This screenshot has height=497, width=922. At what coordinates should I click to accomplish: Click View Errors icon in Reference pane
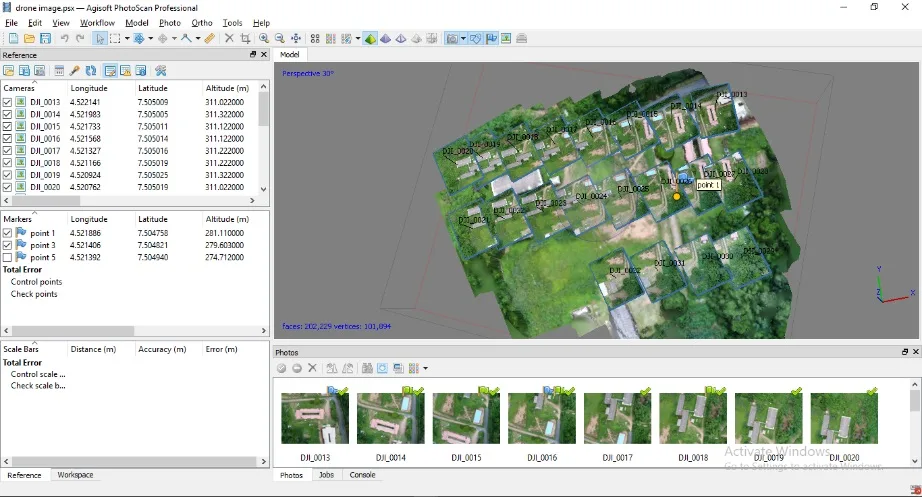pos(125,71)
